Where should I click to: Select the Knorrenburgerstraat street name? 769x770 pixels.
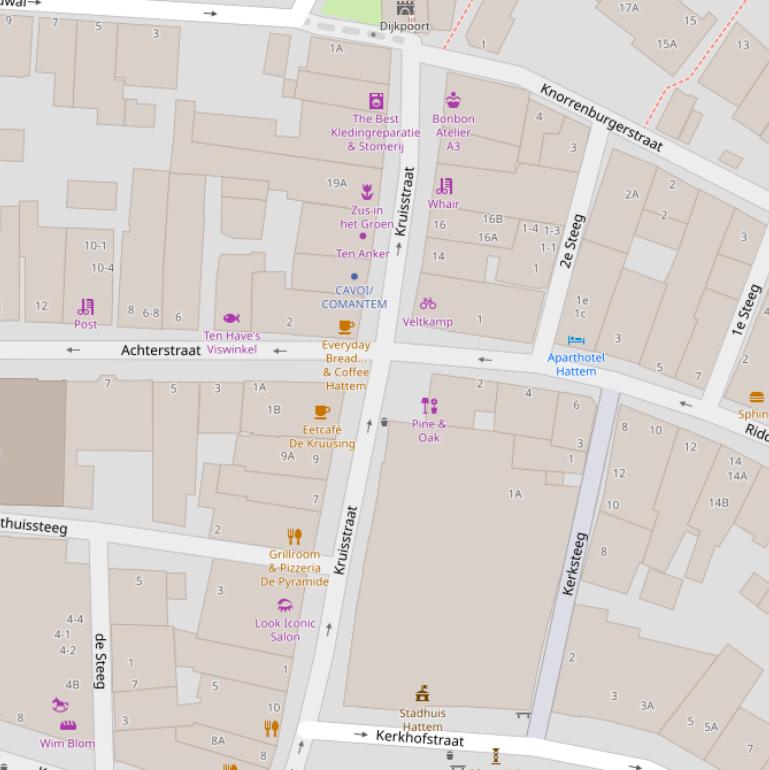[601, 117]
